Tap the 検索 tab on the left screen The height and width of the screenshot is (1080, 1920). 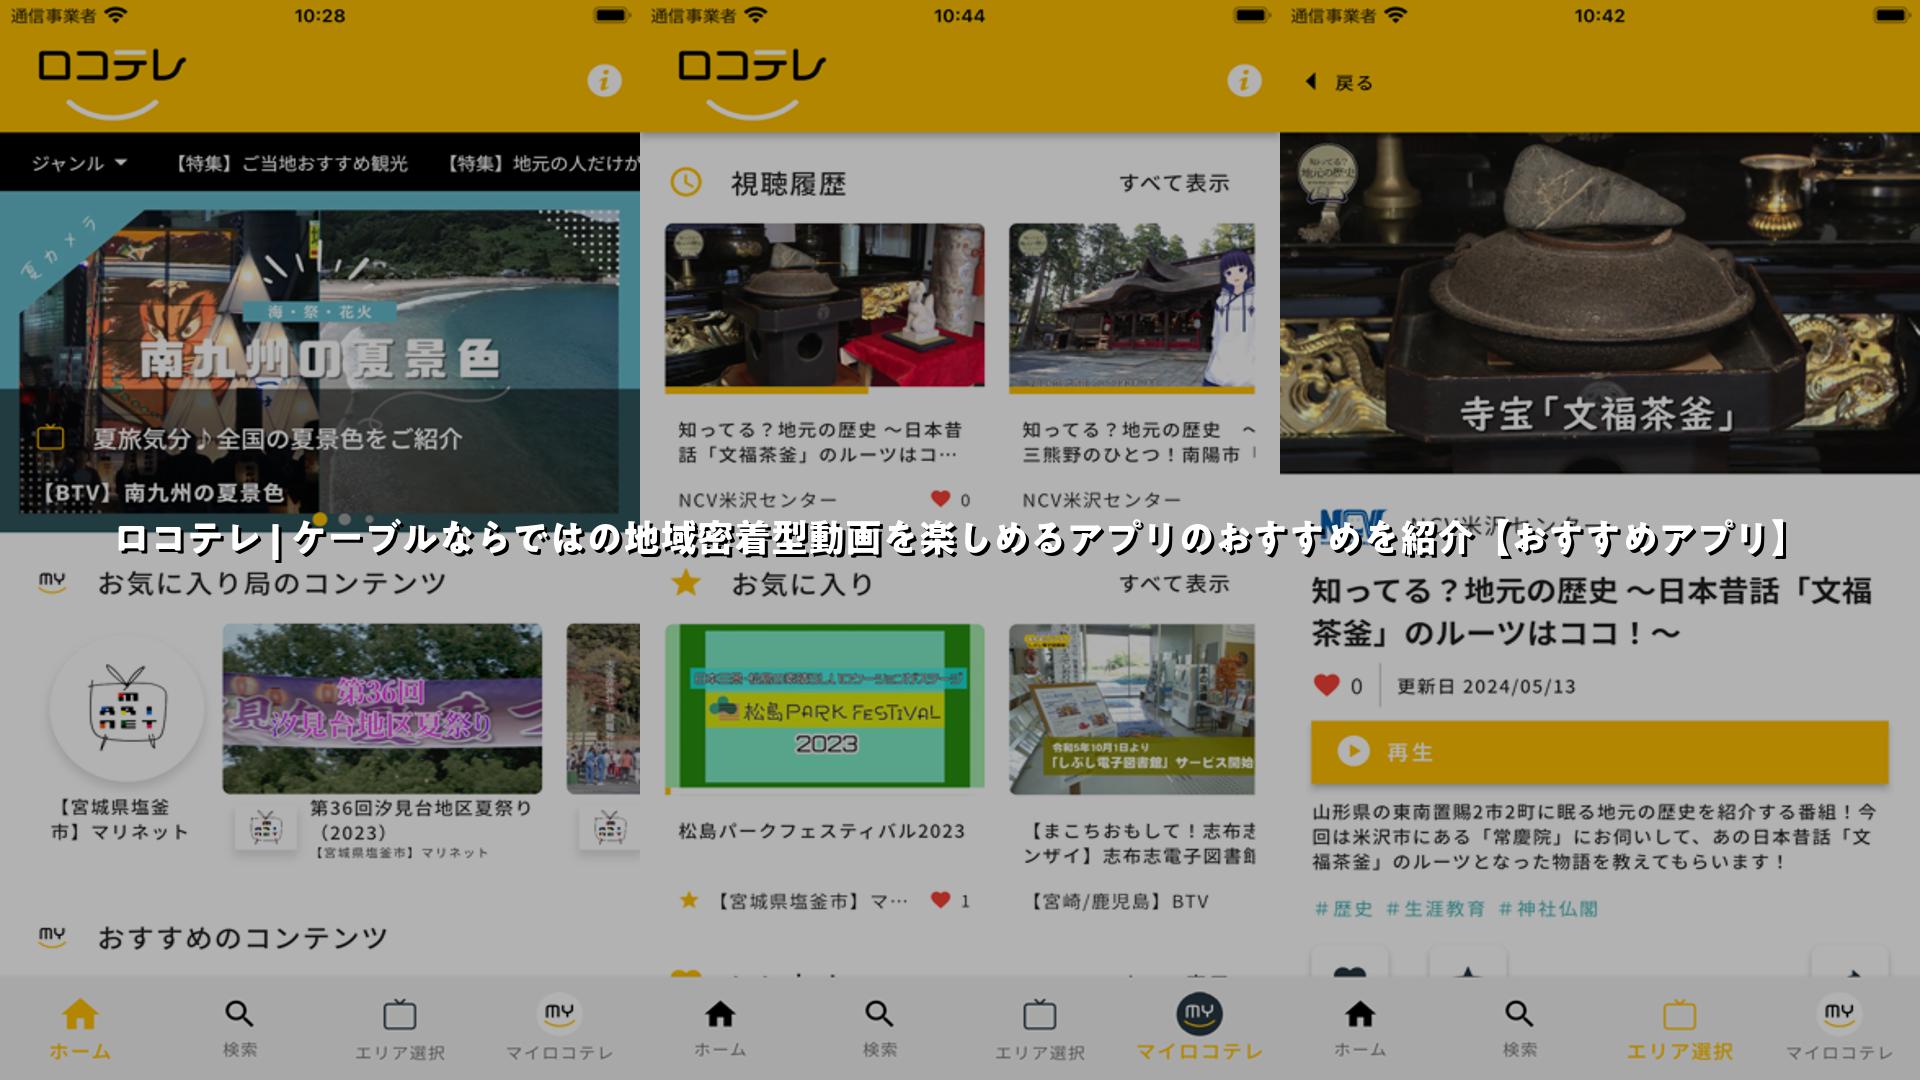click(240, 1028)
